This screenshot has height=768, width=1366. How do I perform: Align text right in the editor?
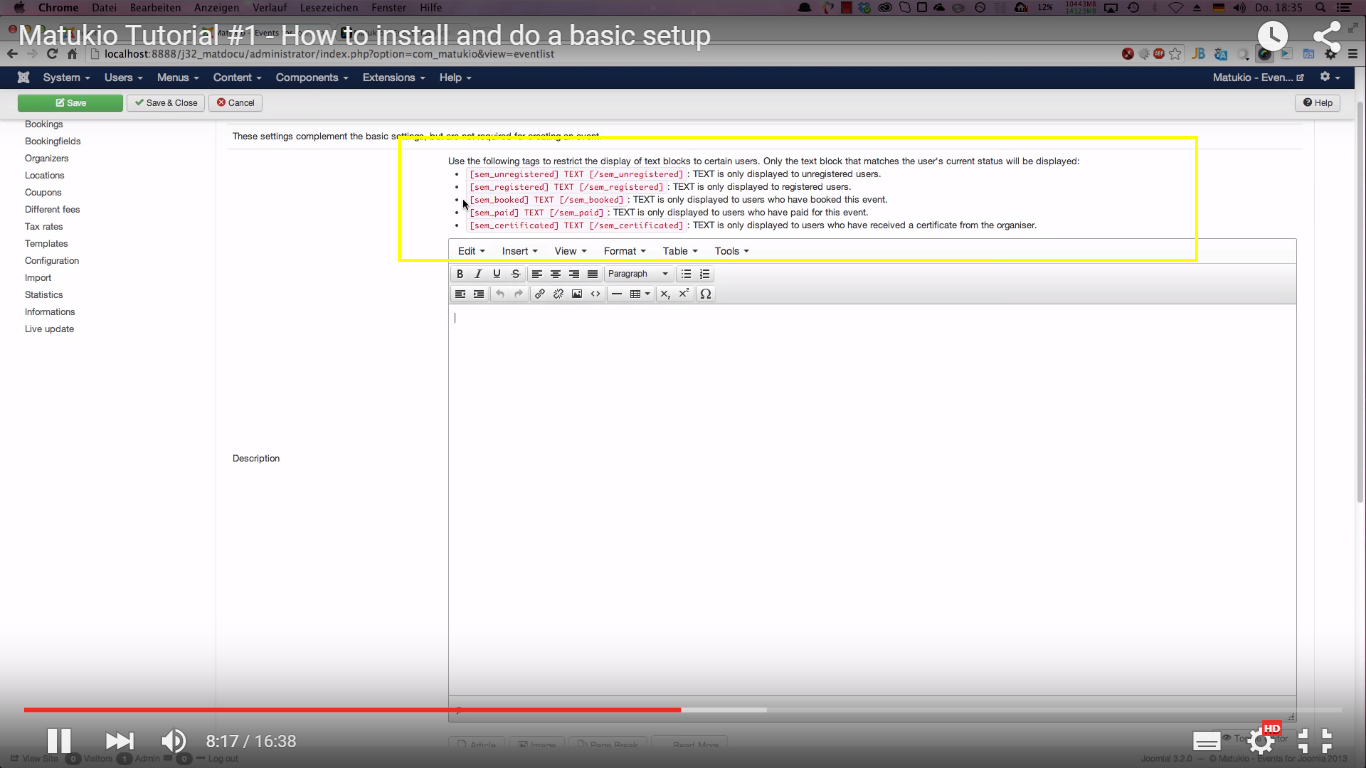click(574, 274)
